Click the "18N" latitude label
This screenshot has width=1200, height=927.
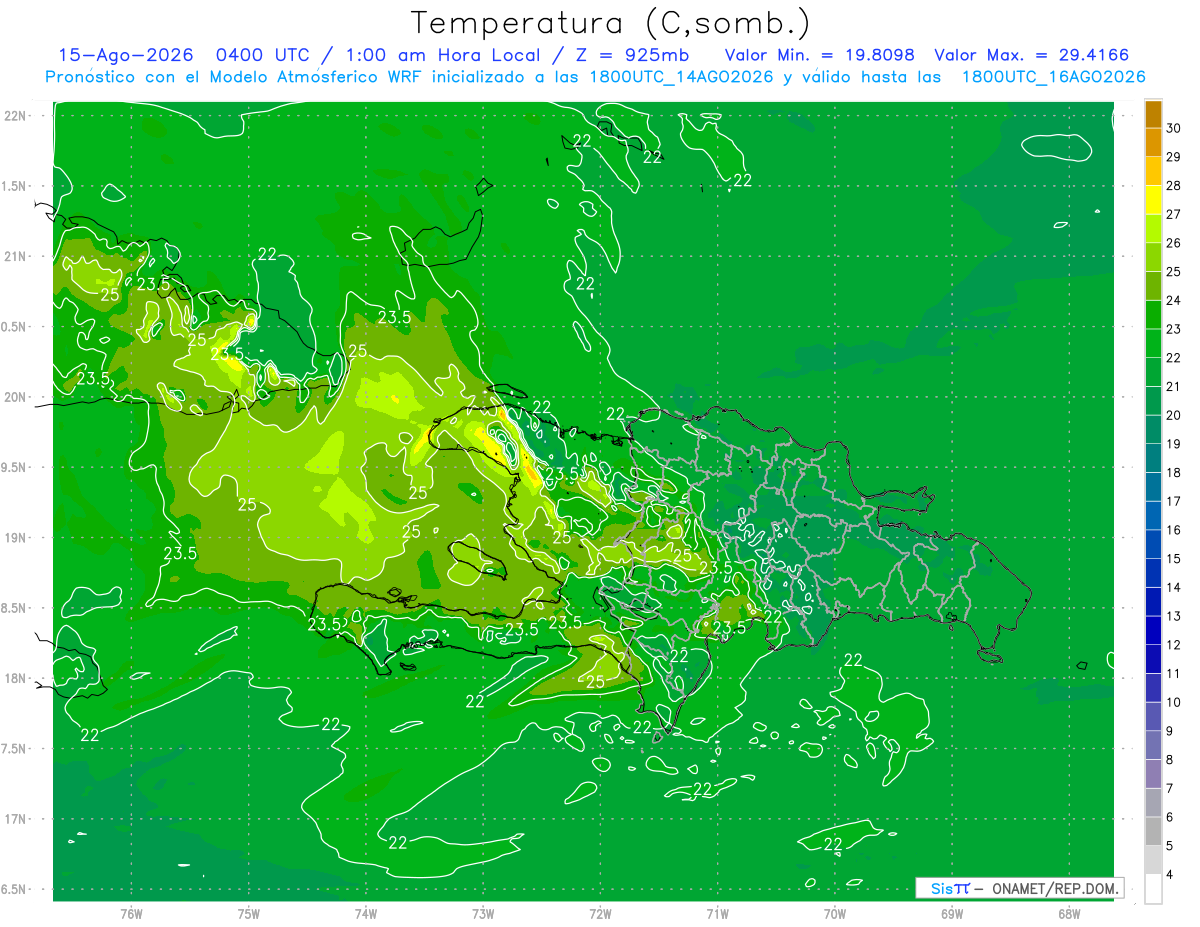click(x=15, y=678)
